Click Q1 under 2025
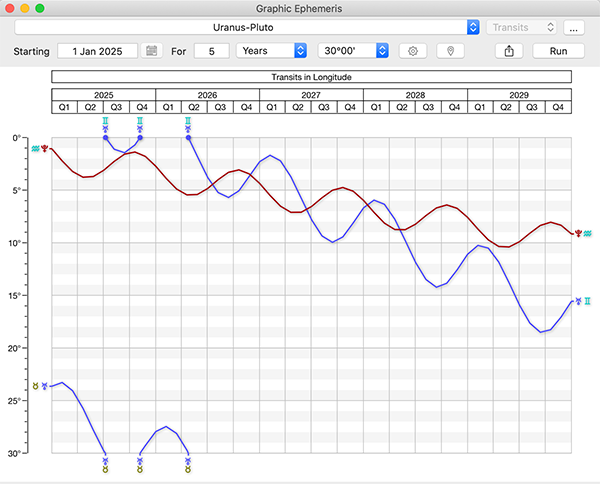 click(x=64, y=107)
